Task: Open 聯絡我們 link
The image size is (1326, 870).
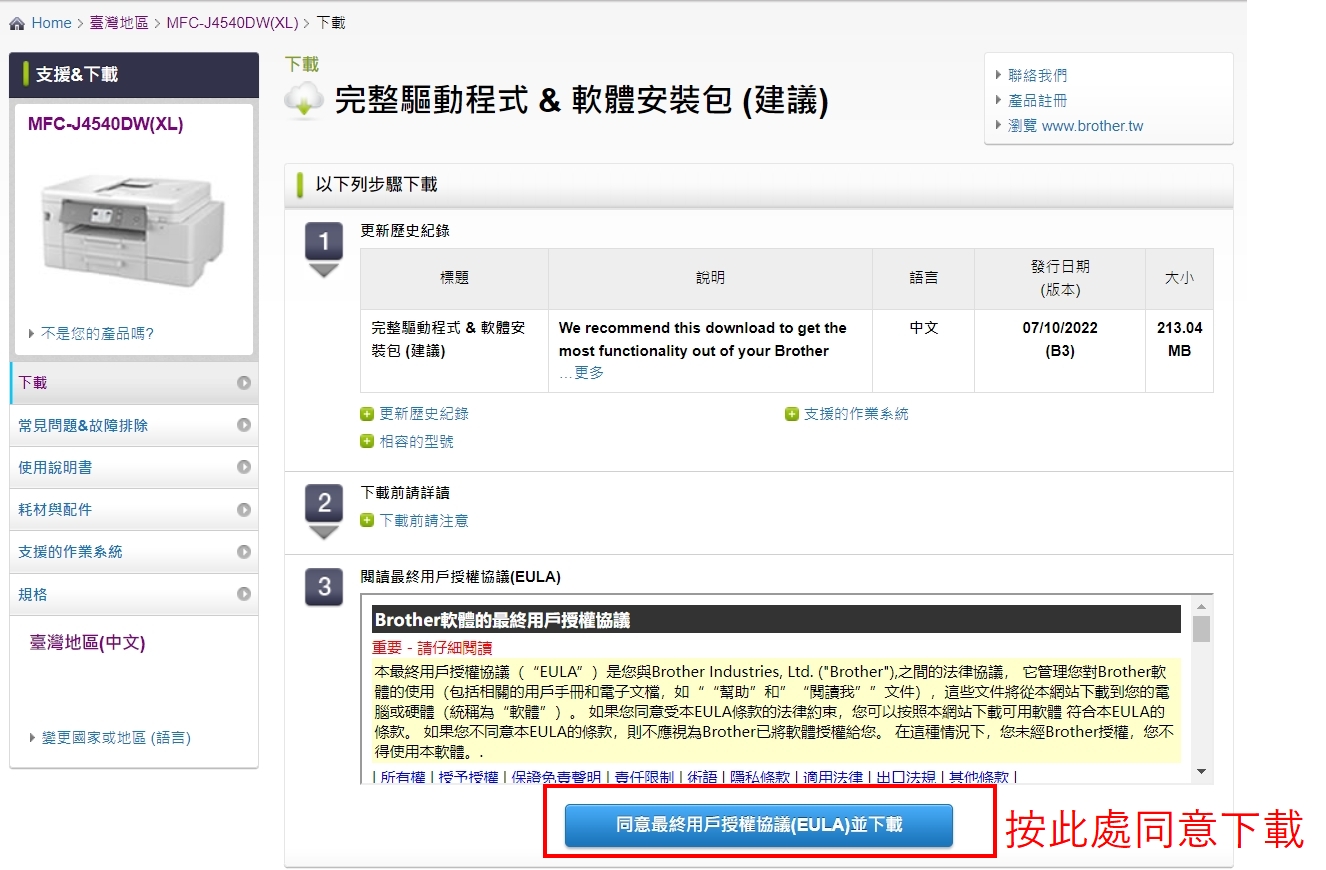Action: tap(1037, 75)
